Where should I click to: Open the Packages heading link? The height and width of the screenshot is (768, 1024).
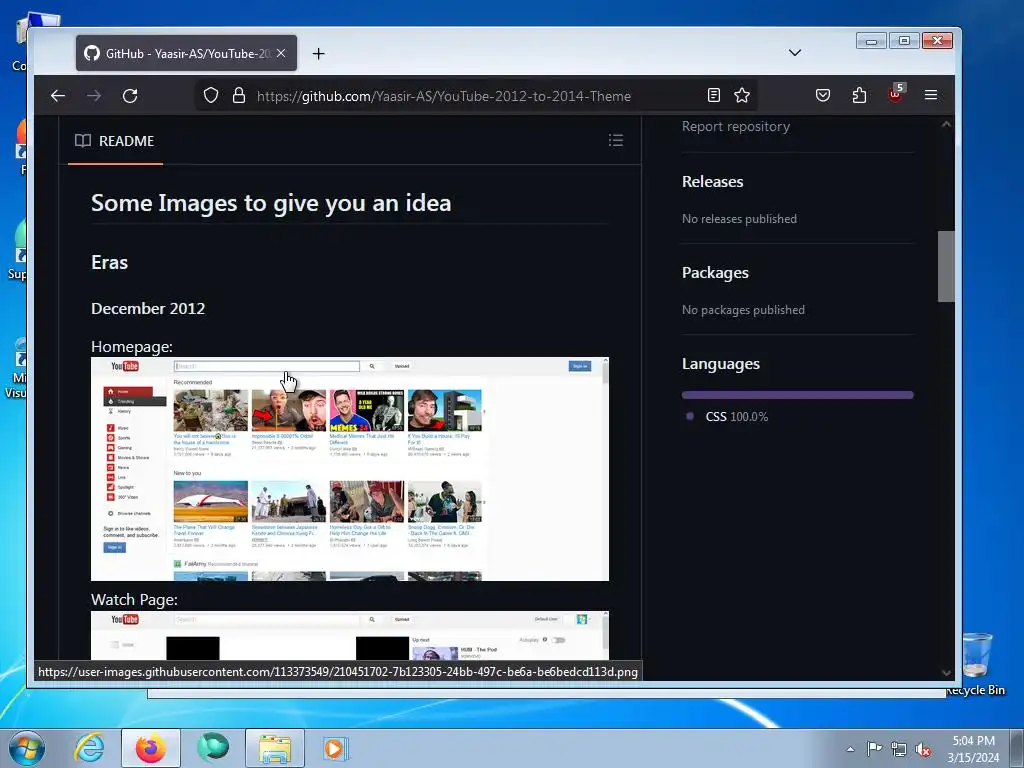[715, 273]
